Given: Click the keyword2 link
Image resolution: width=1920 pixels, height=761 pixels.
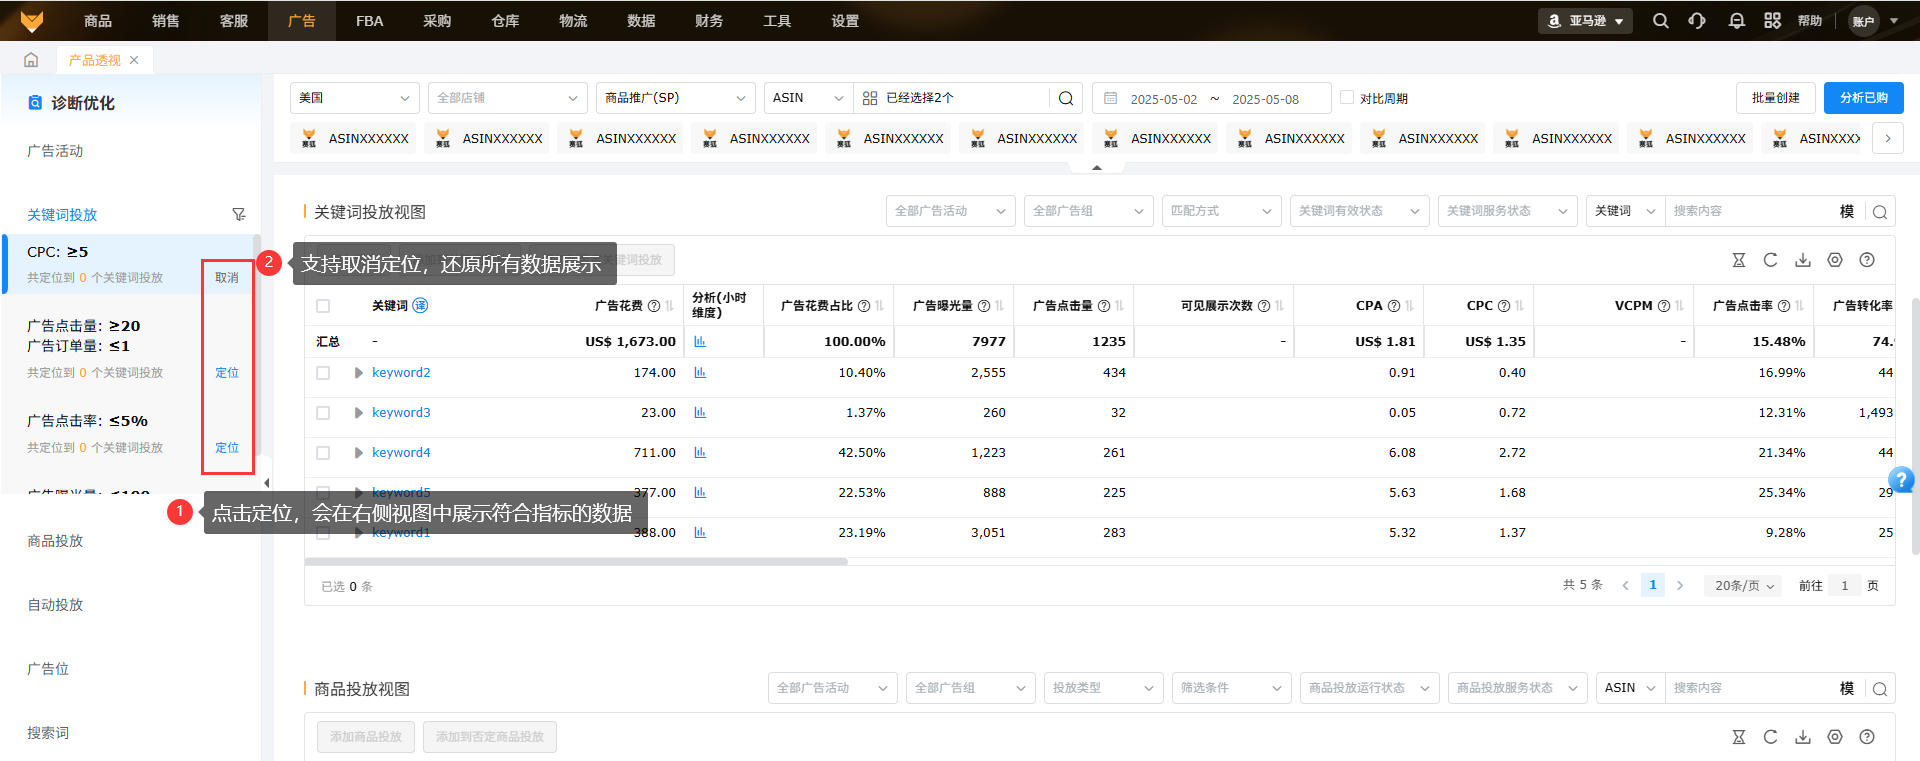Looking at the screenshot, I should 401,373.
